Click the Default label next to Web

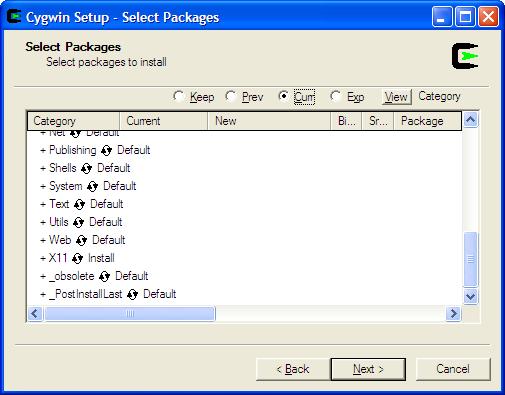point(109,240)
